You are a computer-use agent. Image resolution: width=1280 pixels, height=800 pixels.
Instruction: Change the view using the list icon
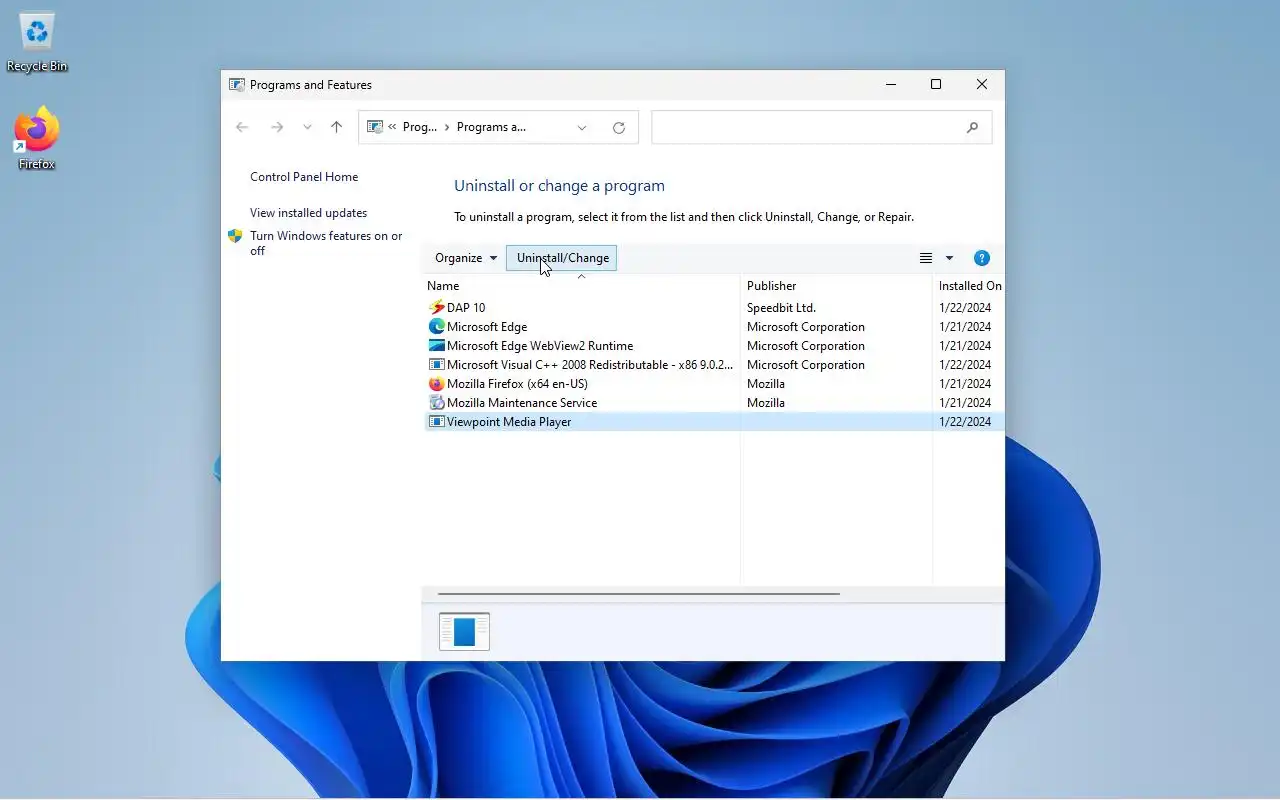pos(926,258)
